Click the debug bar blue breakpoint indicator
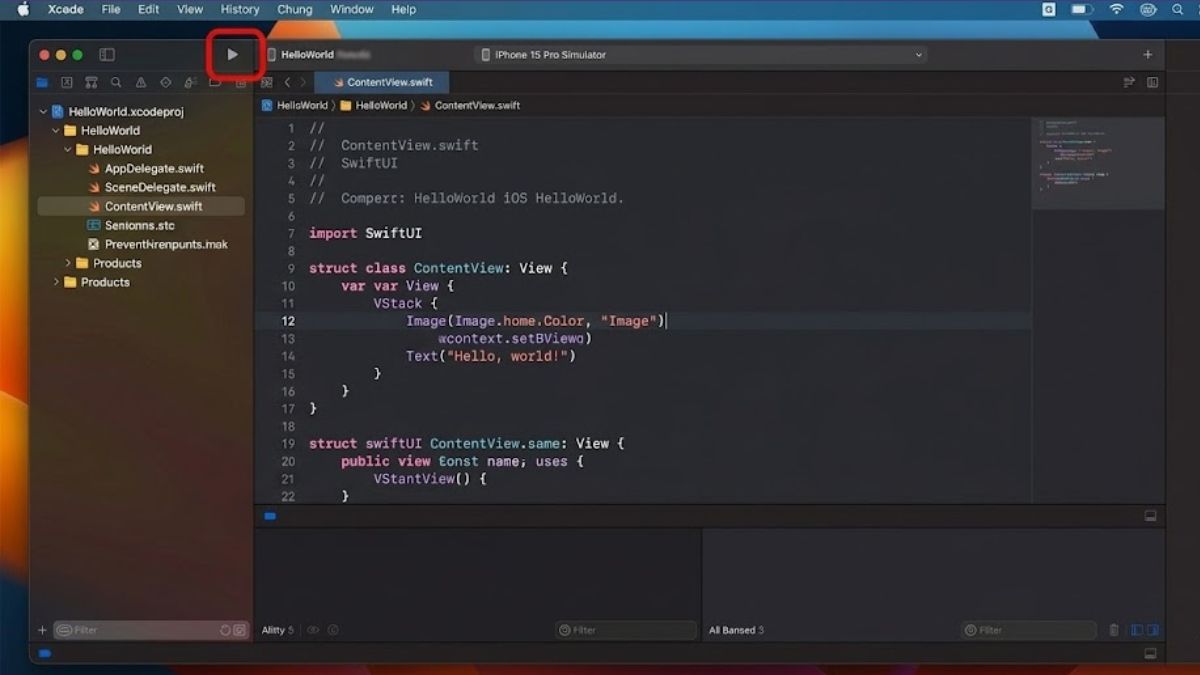Image resolution: width=1200 pixels, height=675 pixels. tap(270, 516)
